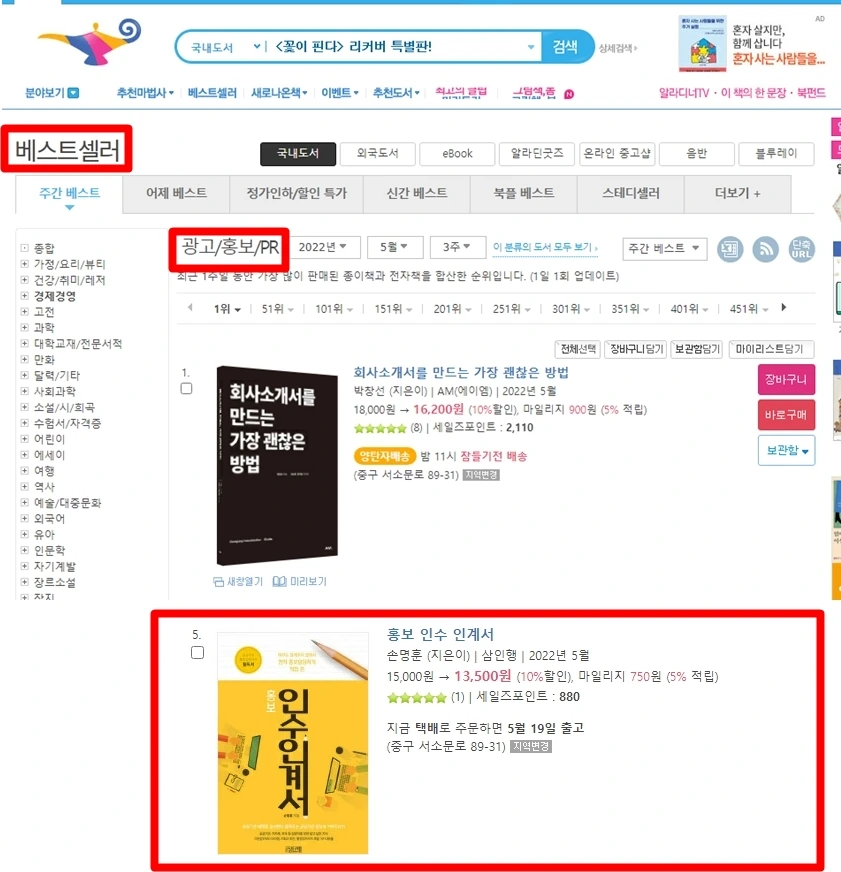Select the eBook category tab
Screen dimensions: 841x872
tap(457, 153)
